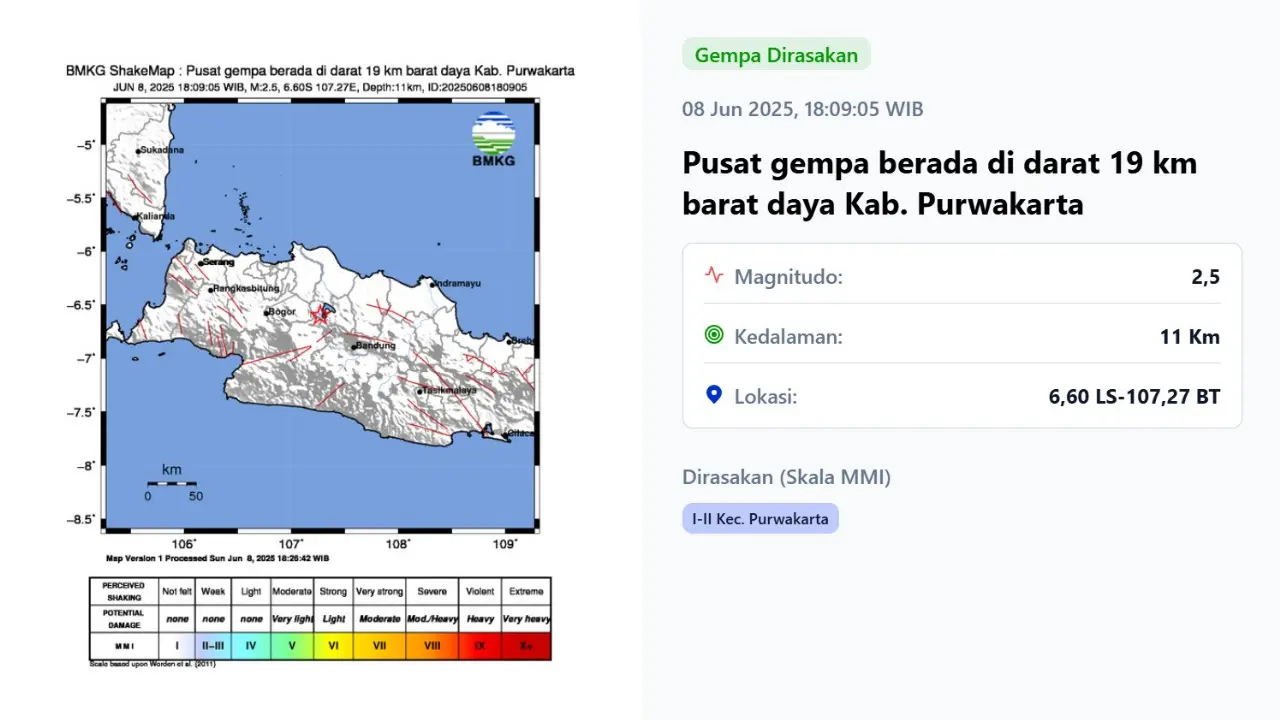Click the I-II Kec. Purwakarta MMI tag
The image size is (1280, 720).
(x=760, y=519)
